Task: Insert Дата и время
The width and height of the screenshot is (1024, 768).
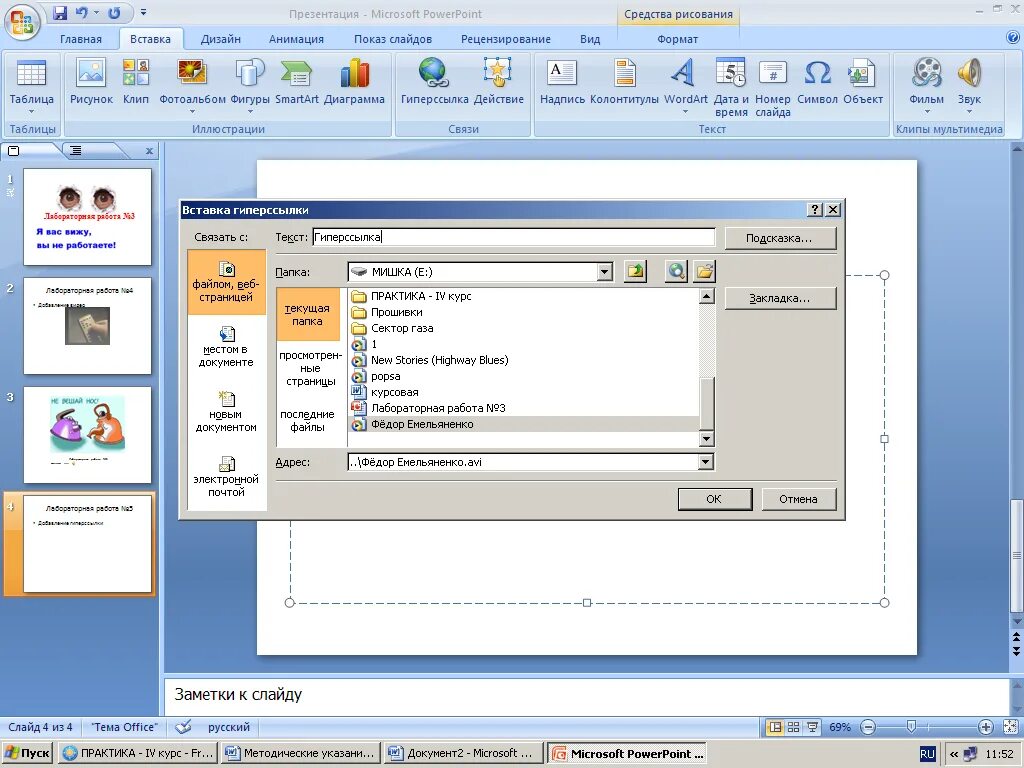Action: coord(731,87)
